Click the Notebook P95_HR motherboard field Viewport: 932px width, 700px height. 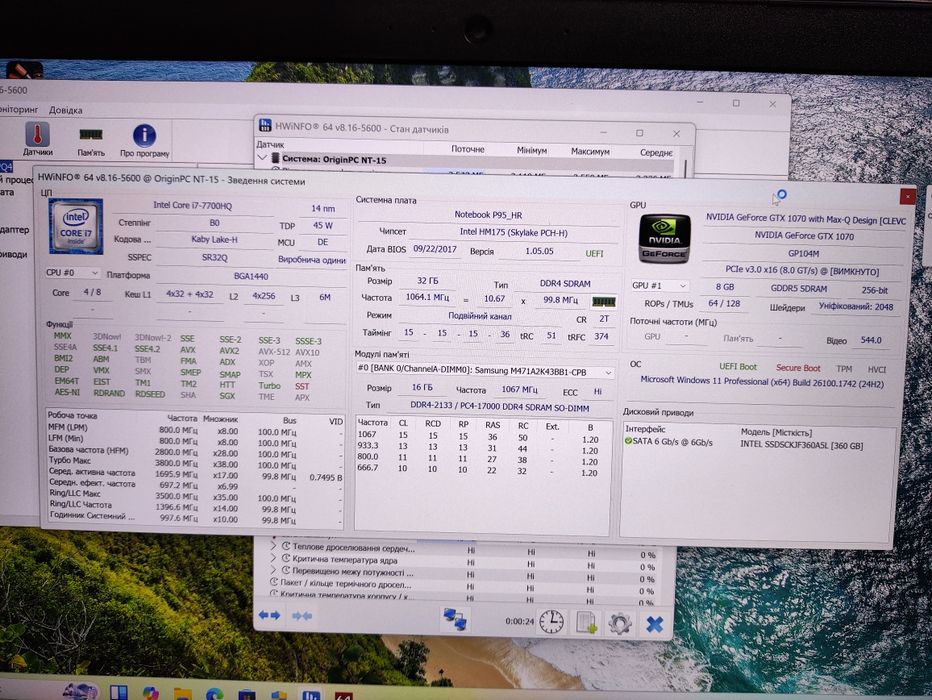[488, 215]
